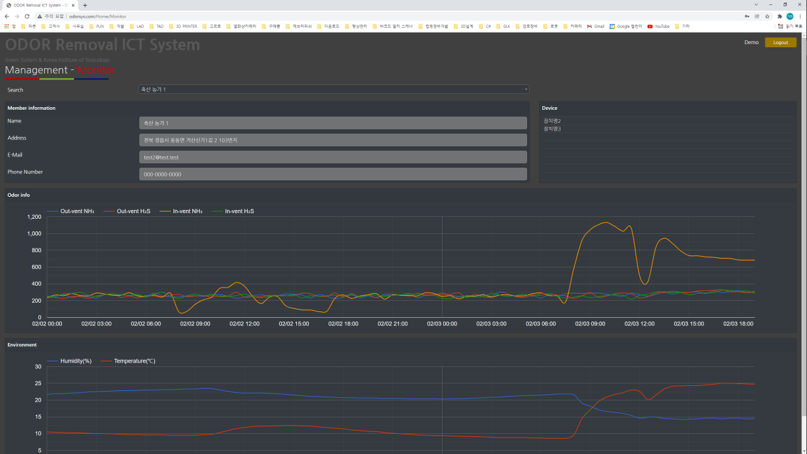Click the page vertical scrollbar
Image resolution: width=807 pixels, height=454 pixels.
[804, 242]
